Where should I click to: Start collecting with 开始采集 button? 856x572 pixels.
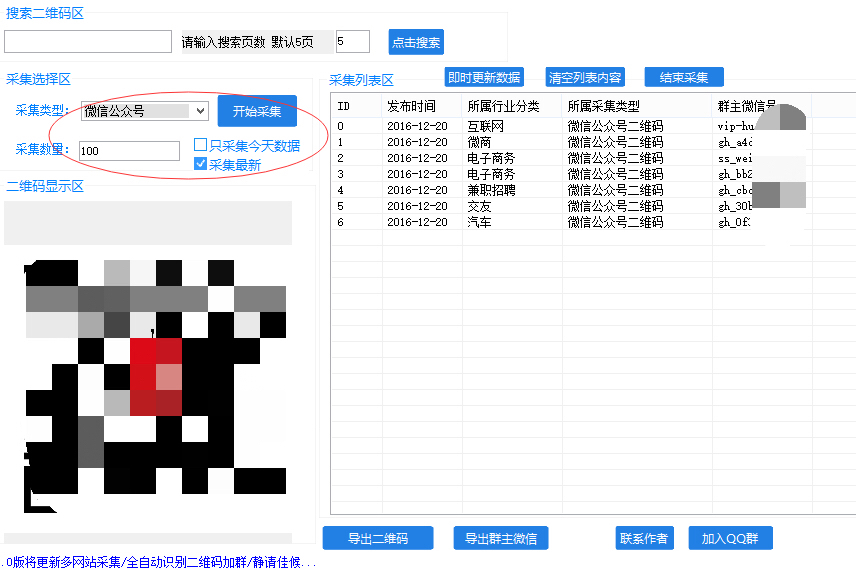[257, 111]
